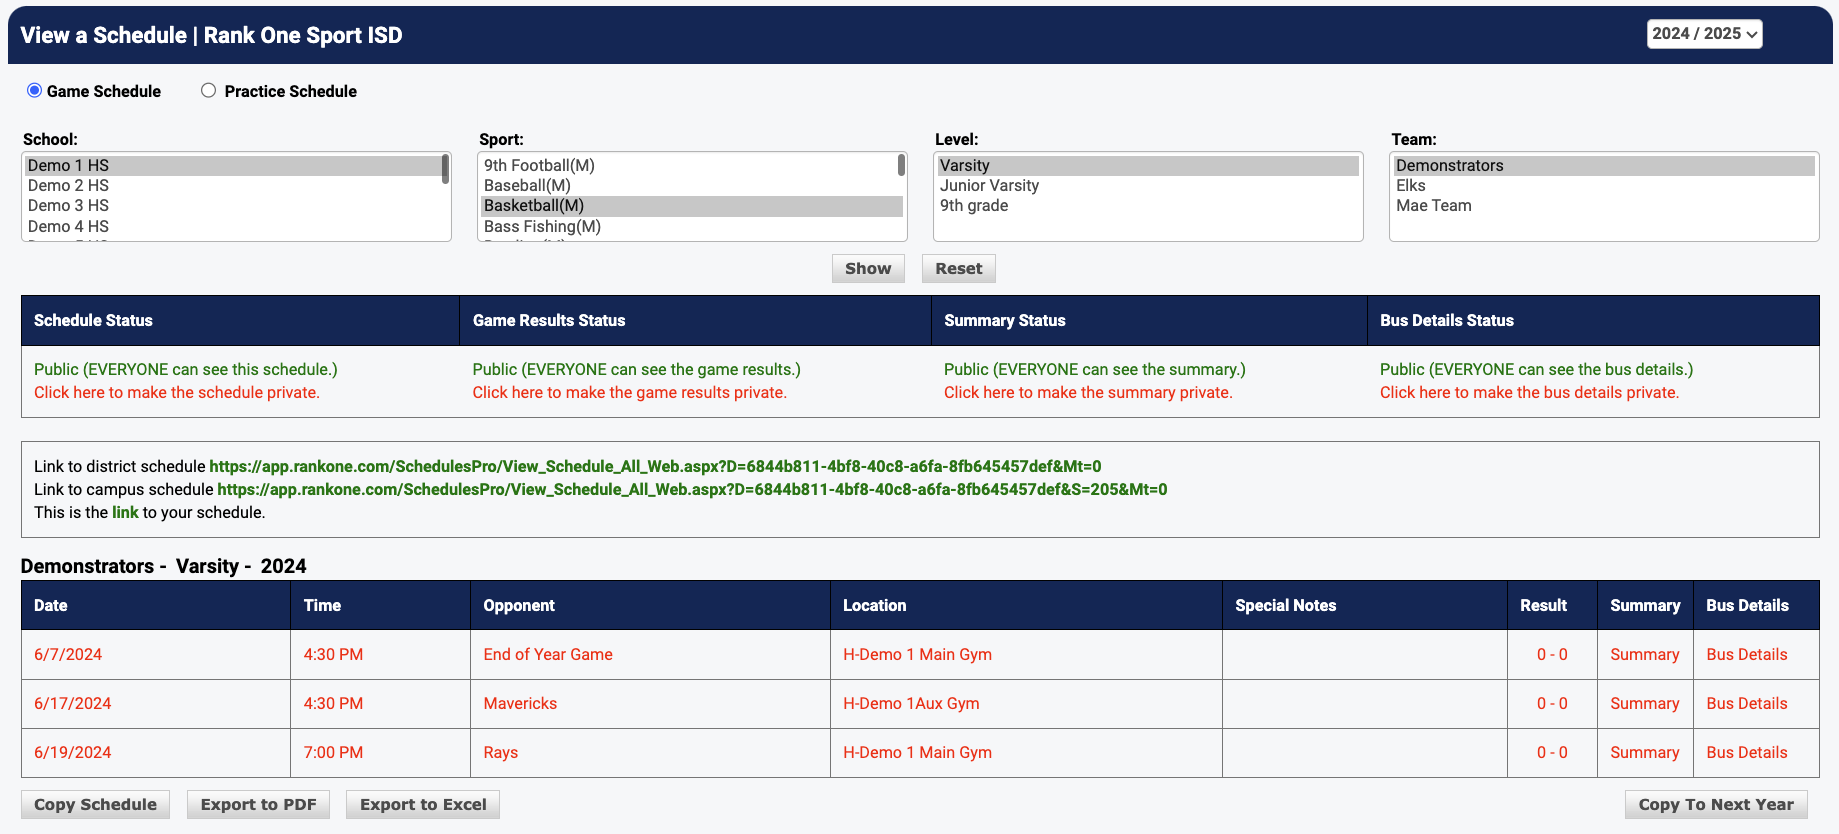The width and height of the screenshot is (1839, 834).
Task: Click the Copy Schedule button
Action: pyautogui.click(x=96, y=804)
